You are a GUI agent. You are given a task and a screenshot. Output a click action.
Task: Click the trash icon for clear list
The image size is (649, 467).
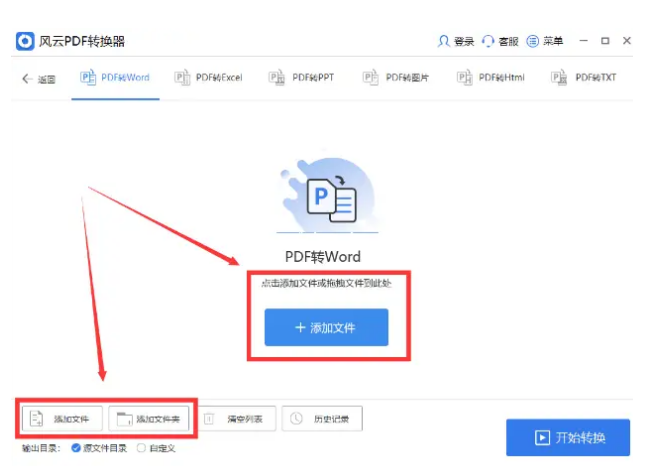[209, 419]
